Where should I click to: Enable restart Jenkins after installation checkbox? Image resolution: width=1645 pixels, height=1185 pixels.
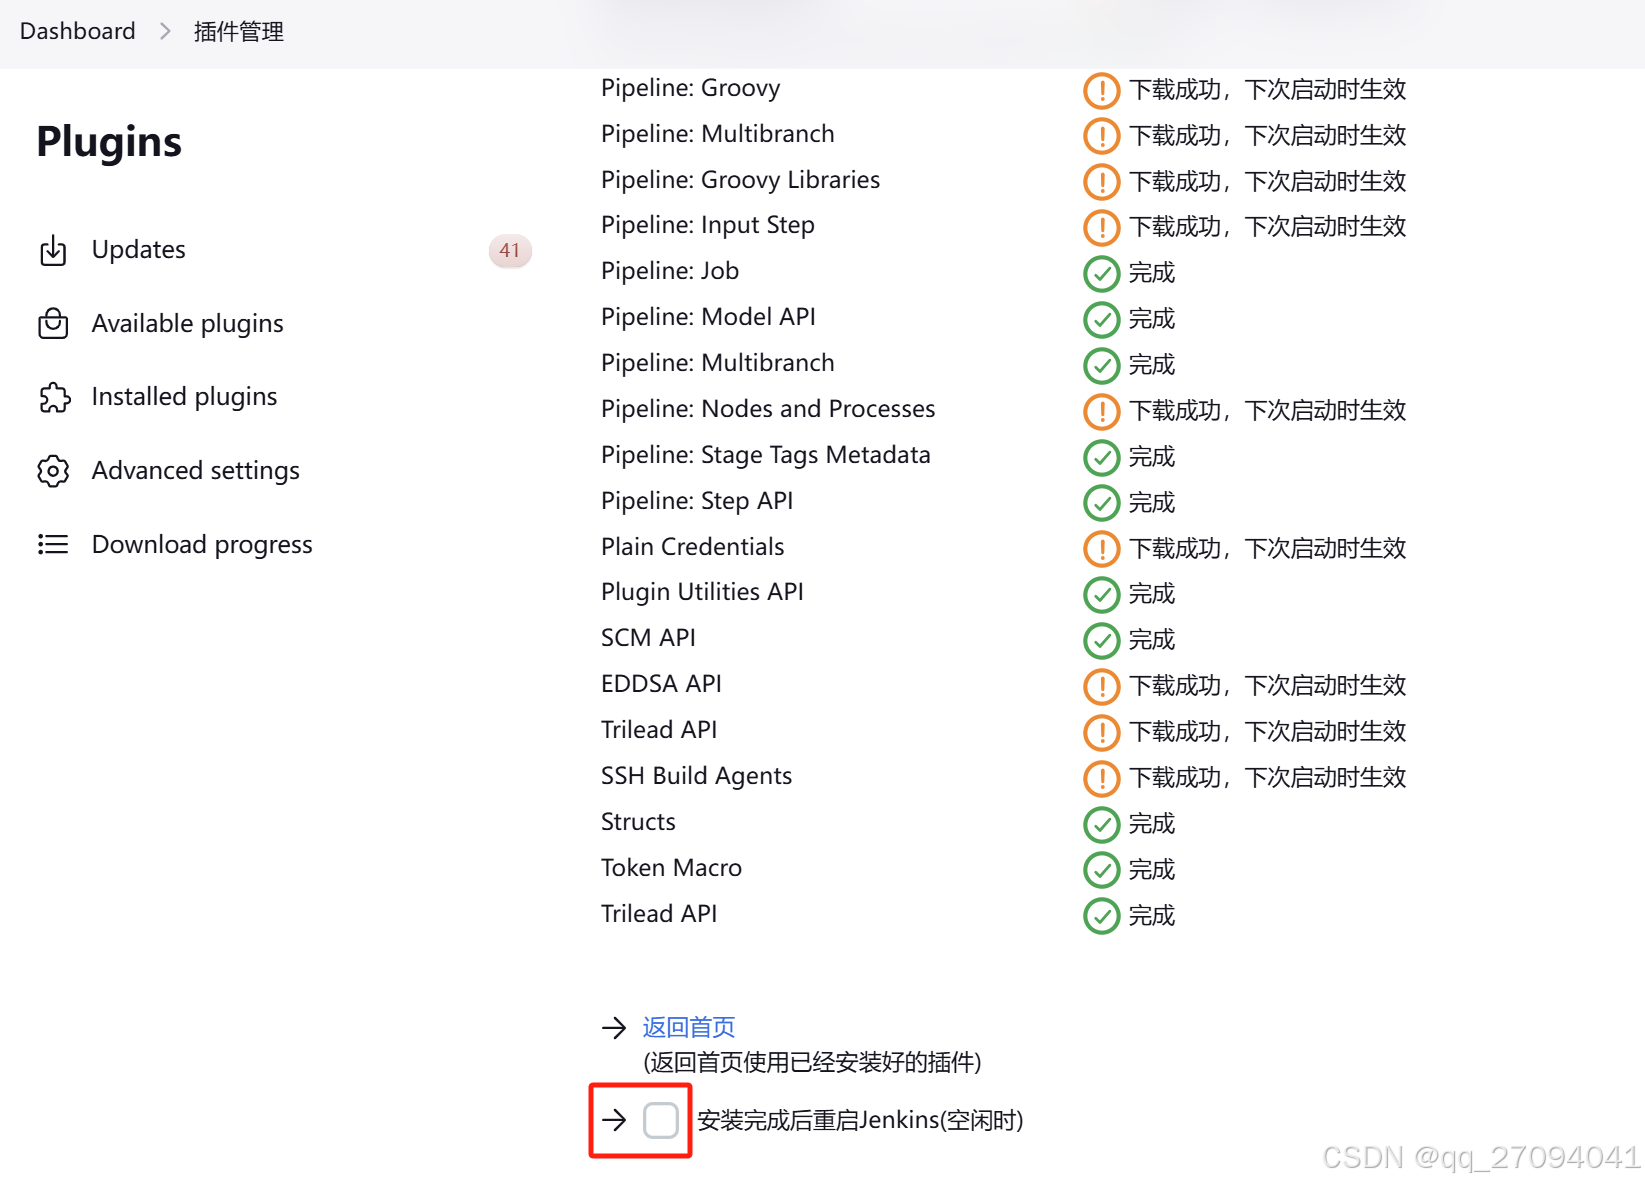click(x=661, y=1120)
